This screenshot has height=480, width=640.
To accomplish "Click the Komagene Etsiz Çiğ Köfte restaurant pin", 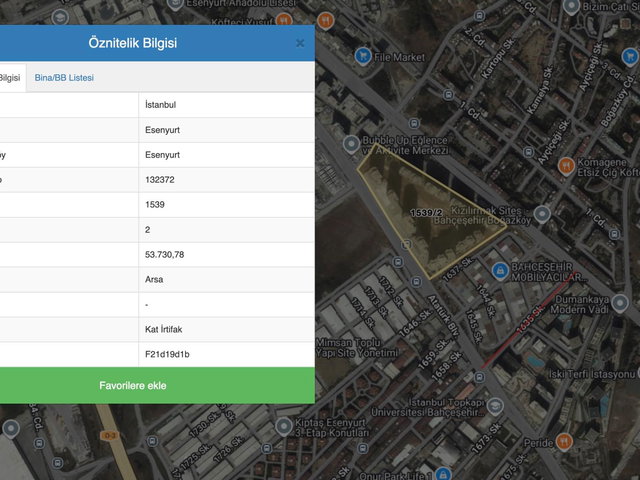I will [566, 166].
